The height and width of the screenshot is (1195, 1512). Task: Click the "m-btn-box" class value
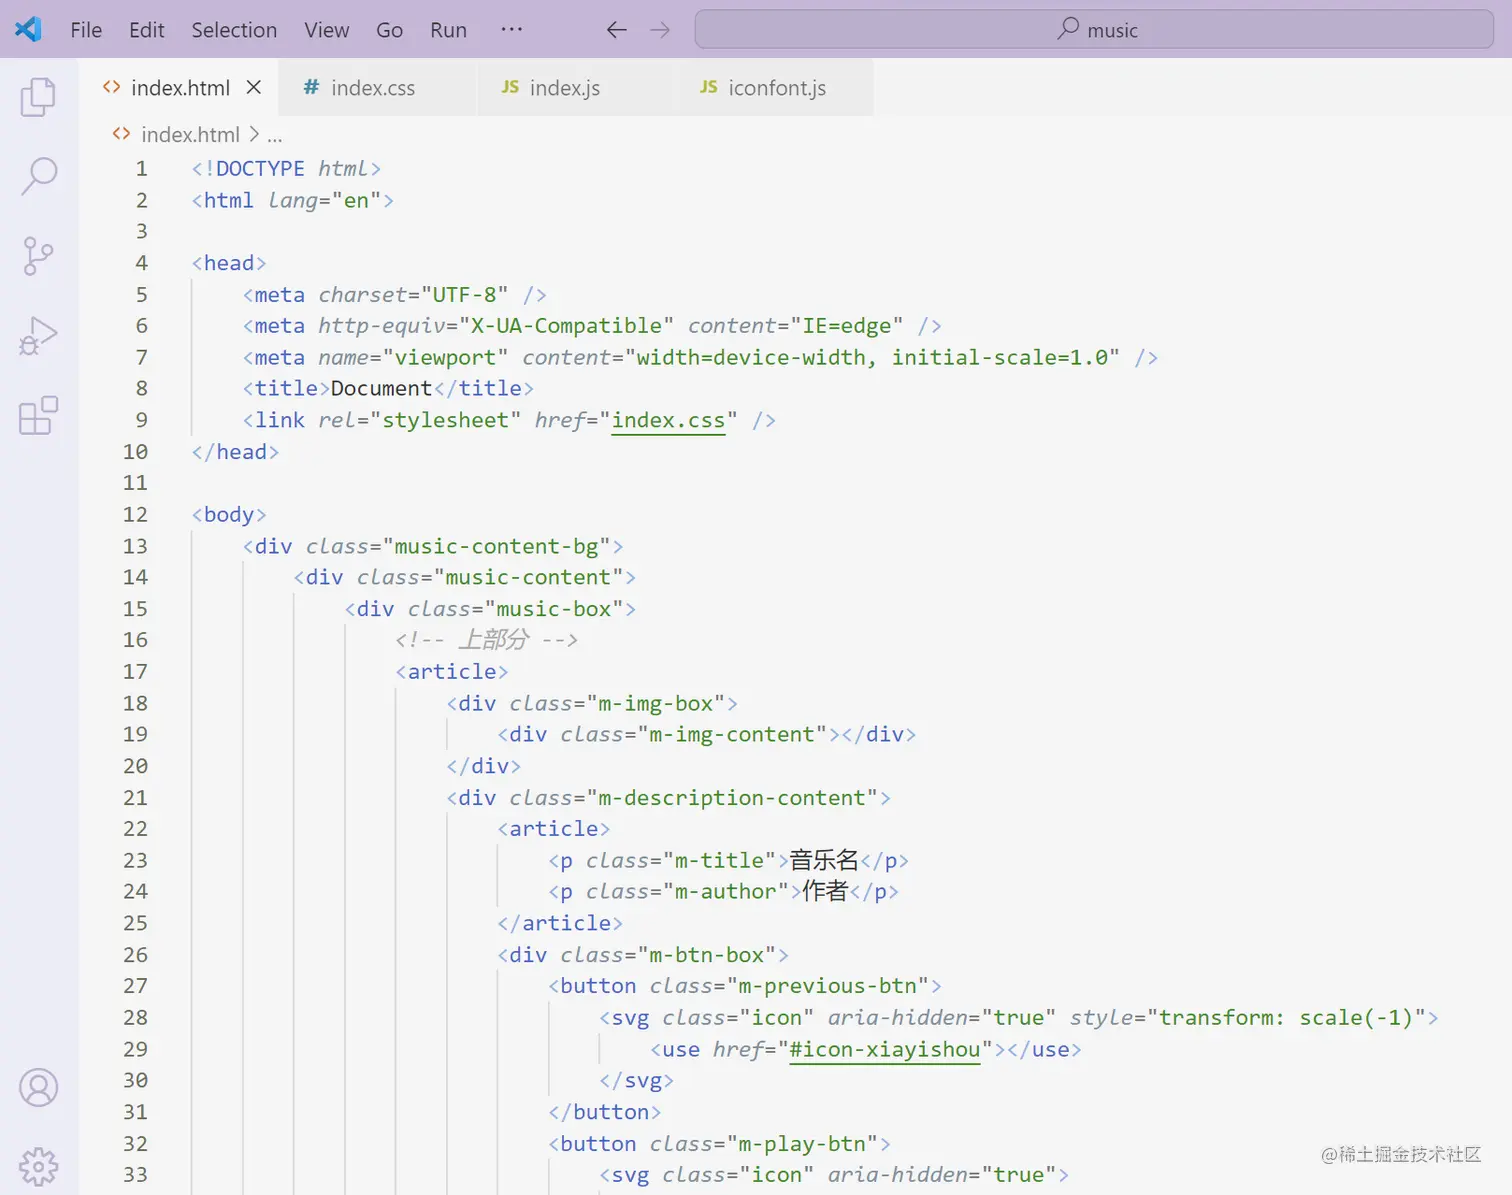[x=707, y=954]
